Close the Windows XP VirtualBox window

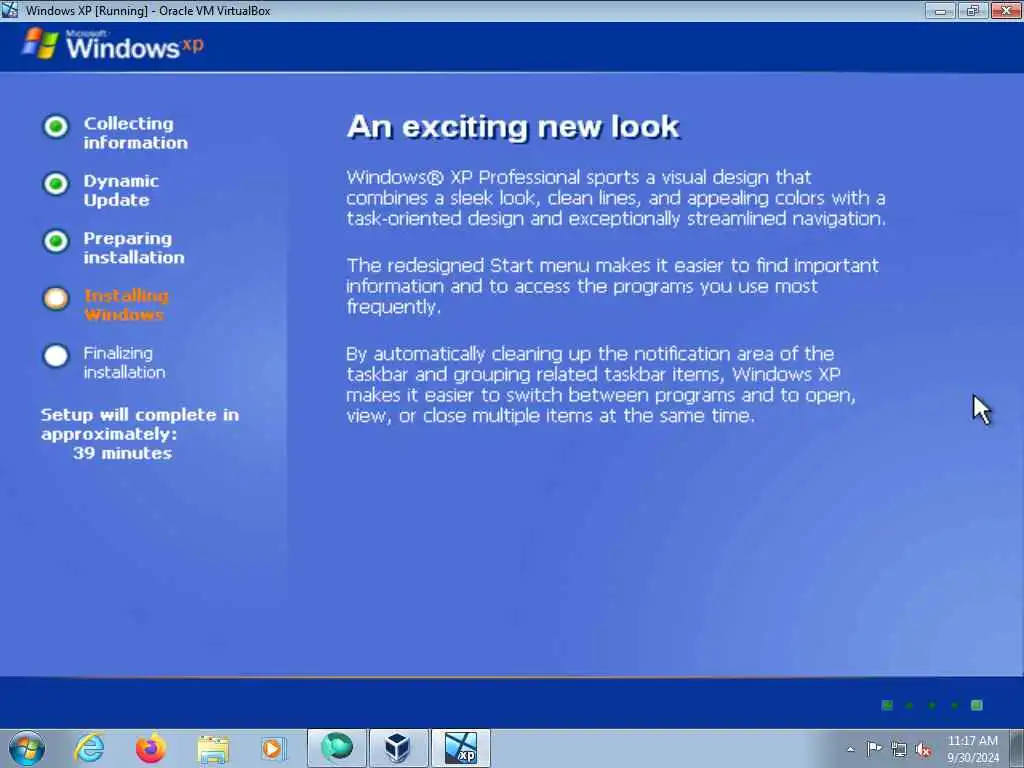(x=1006, y=10)
